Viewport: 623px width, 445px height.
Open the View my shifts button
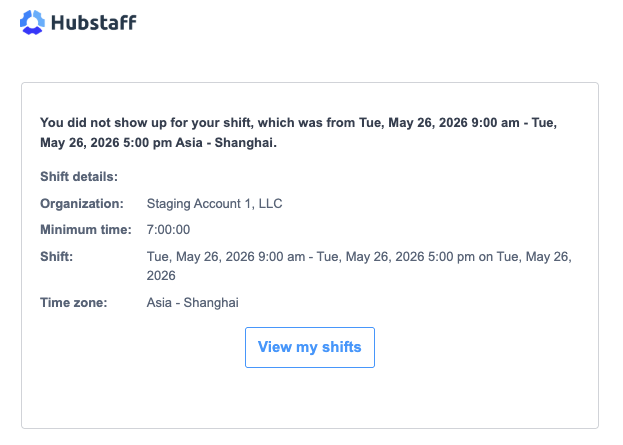coord(310,347)
